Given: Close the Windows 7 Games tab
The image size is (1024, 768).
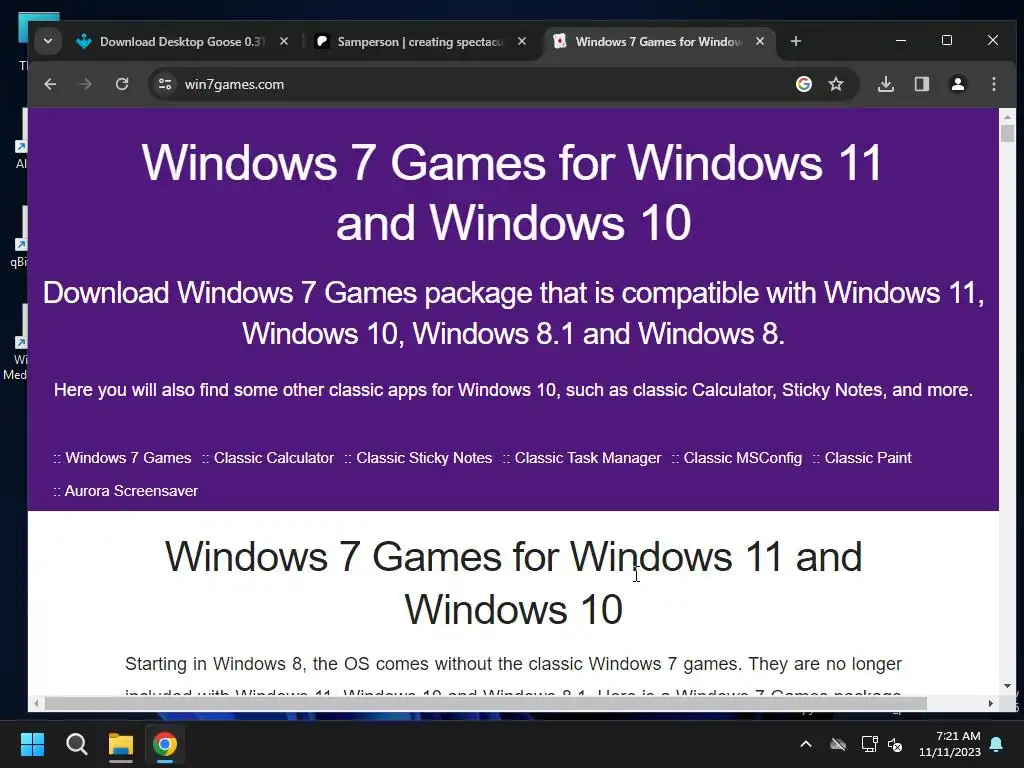Looking at the screenshot, I should pyautogui.click(x=760, y=41).
